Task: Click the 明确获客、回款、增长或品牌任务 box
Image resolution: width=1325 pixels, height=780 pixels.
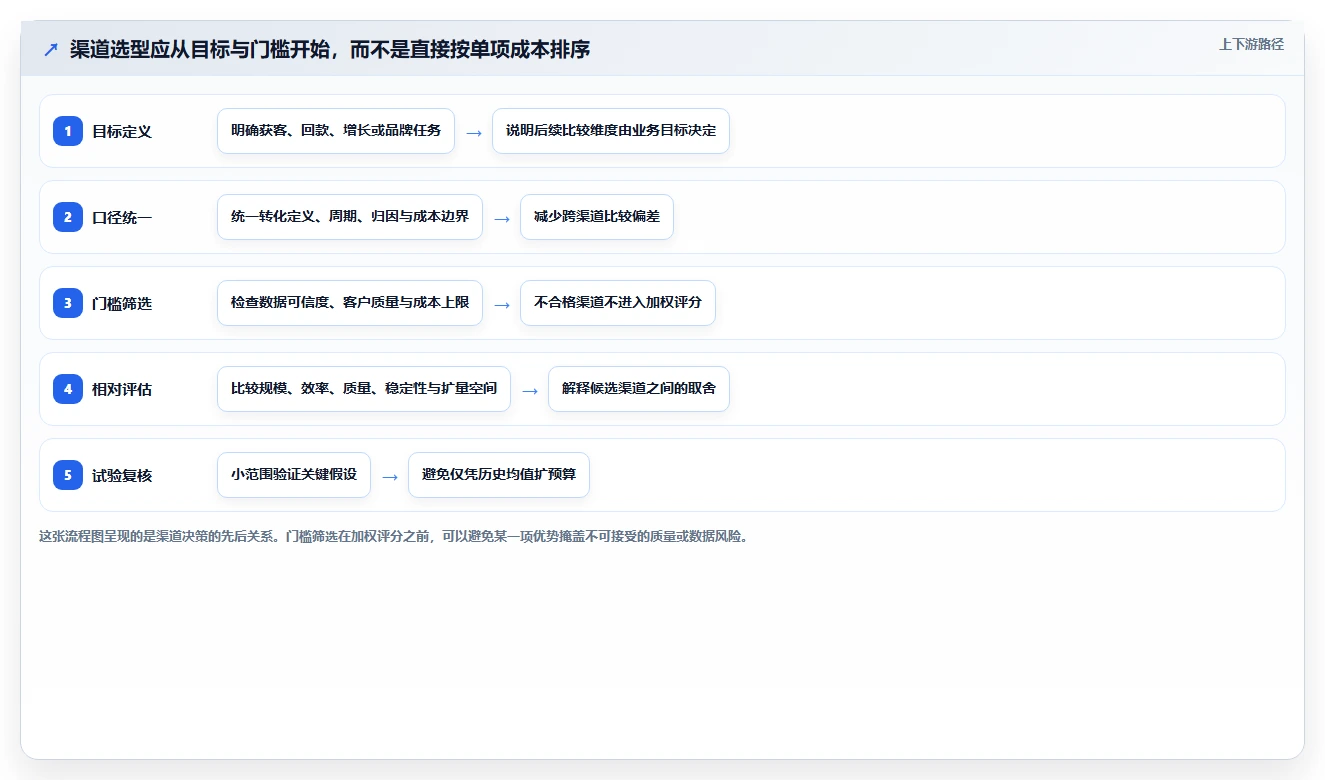Action: click(336, 131)
